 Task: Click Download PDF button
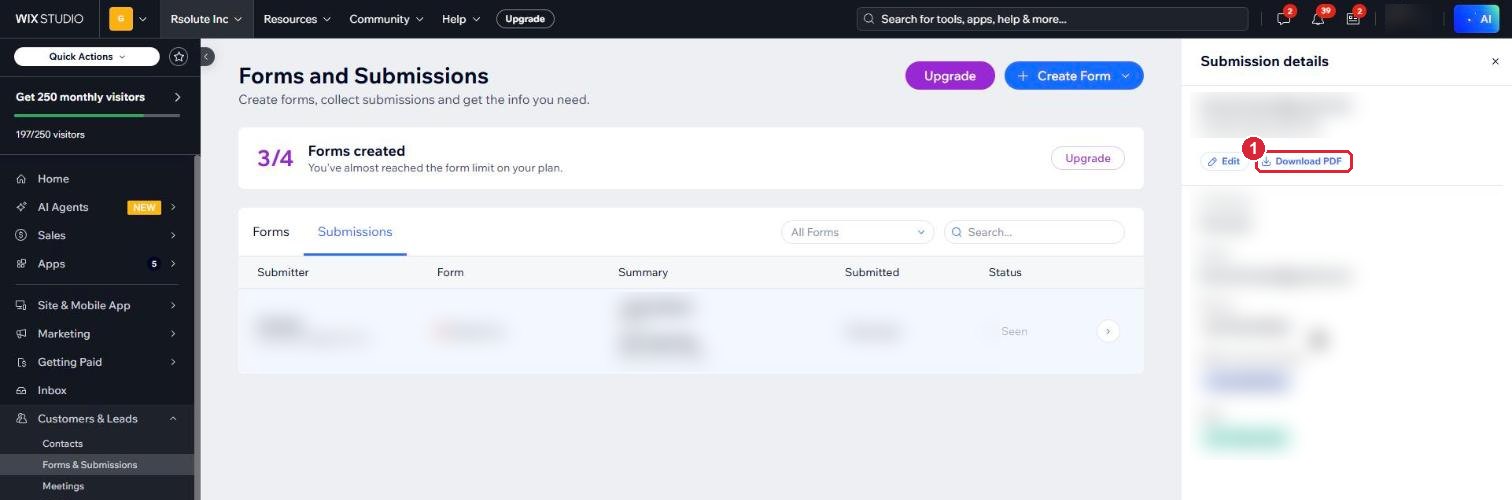[x=1304, y=161]
